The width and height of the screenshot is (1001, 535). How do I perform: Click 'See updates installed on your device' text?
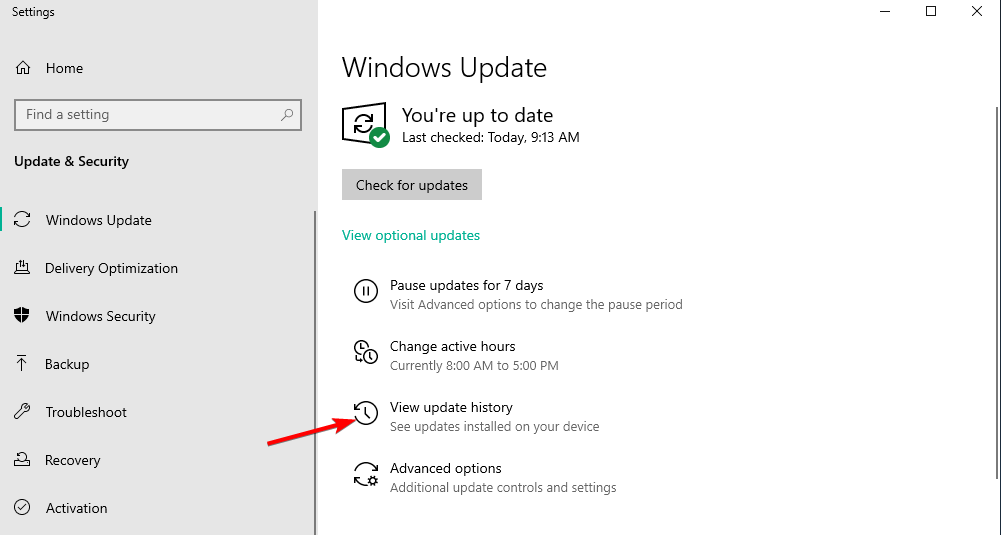pyautogui.click(x=495, y=426)
